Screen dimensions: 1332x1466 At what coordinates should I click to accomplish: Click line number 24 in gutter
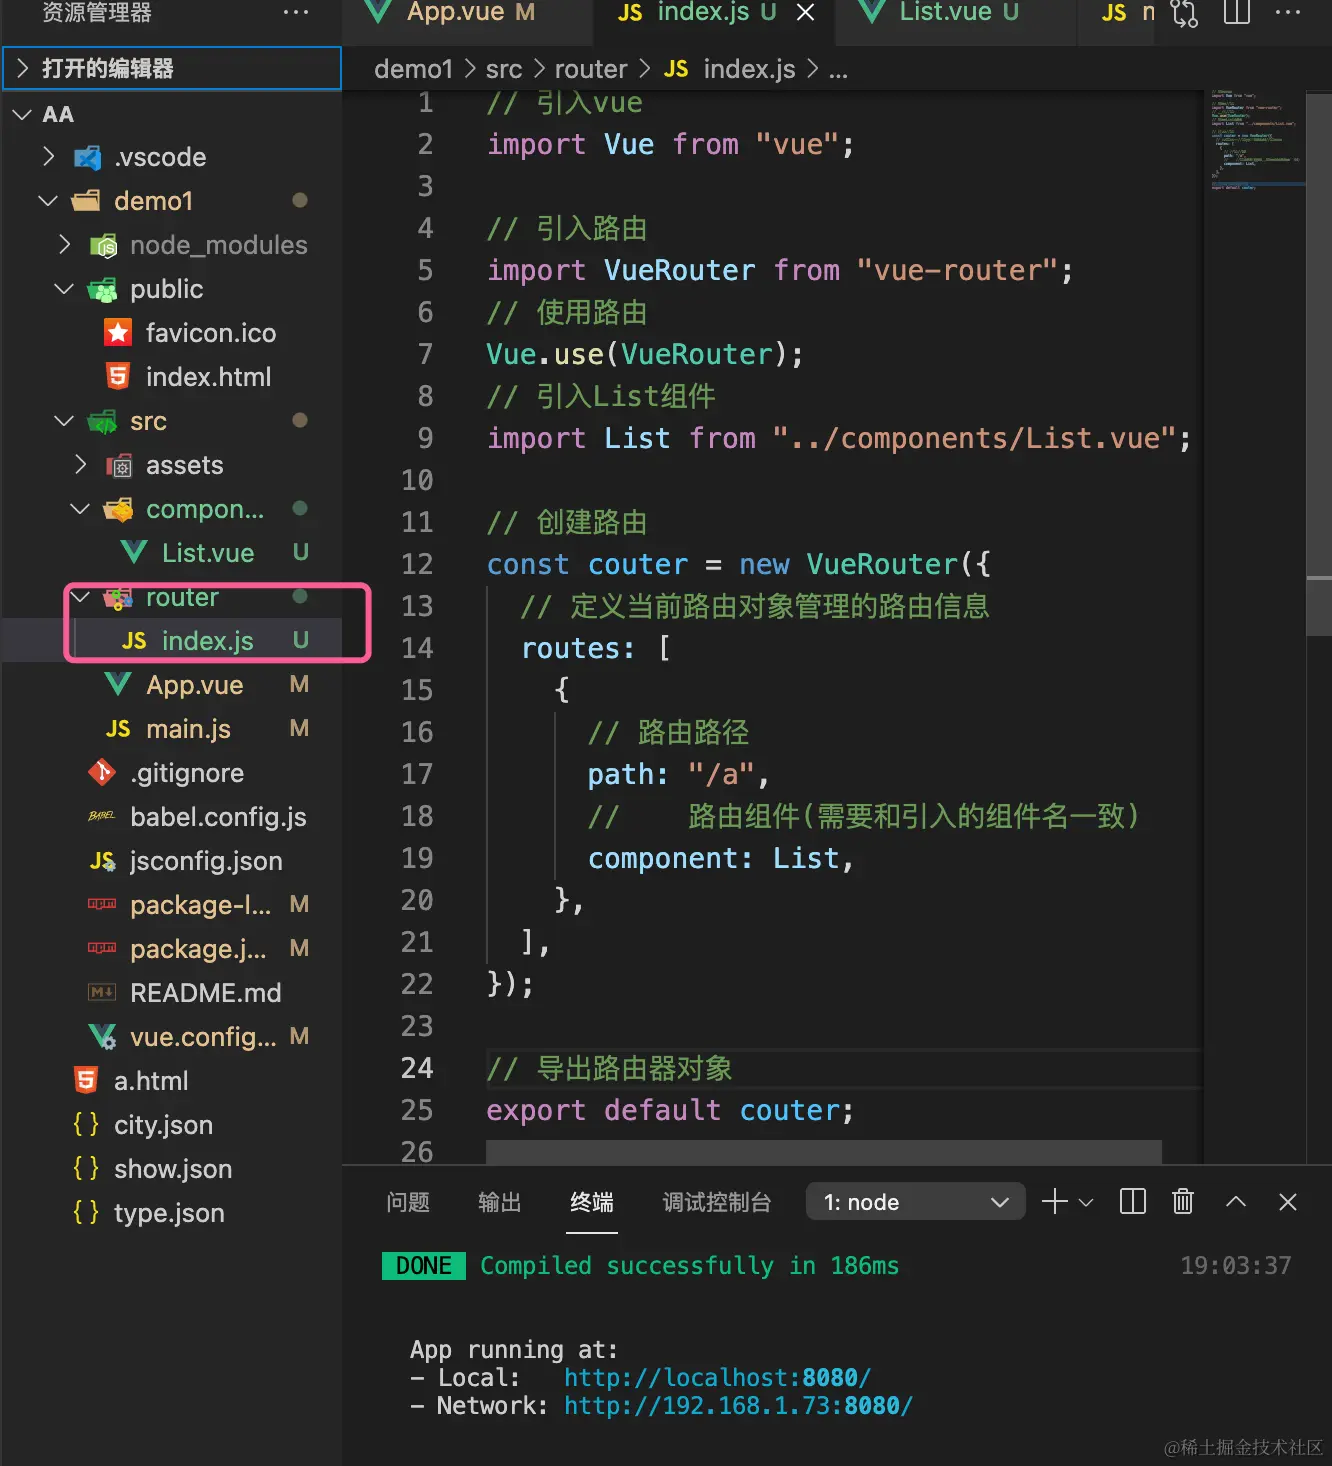point(417,1068)
